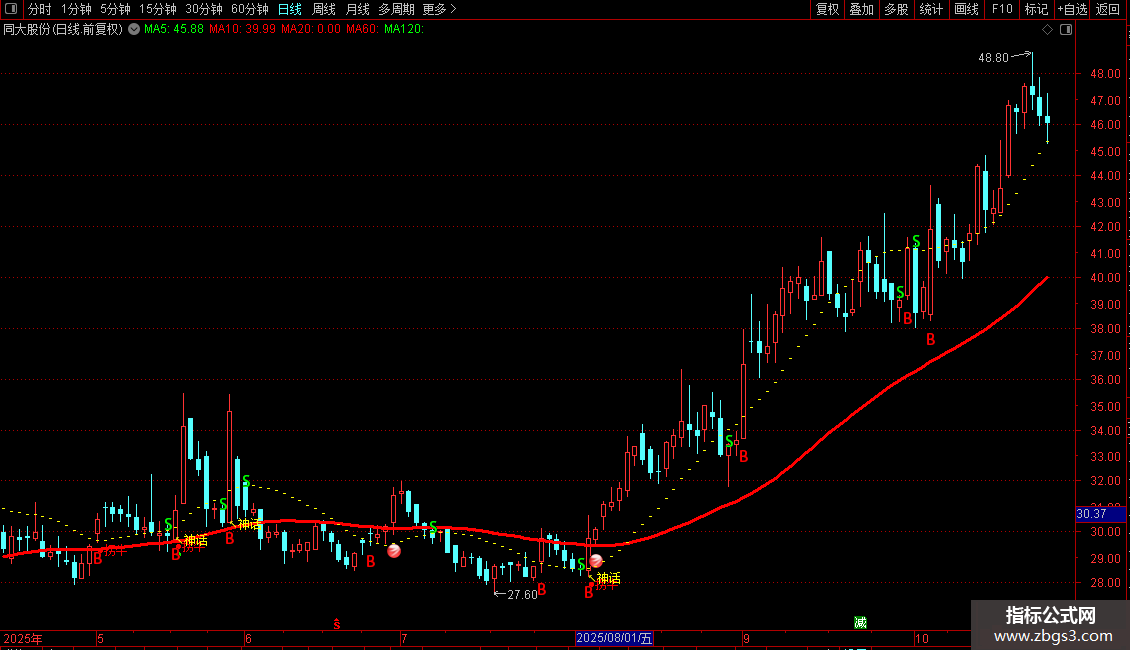This screenshot has height=650, width=1130.
Task: Click the 48.80 high price label
Action: 993,58
